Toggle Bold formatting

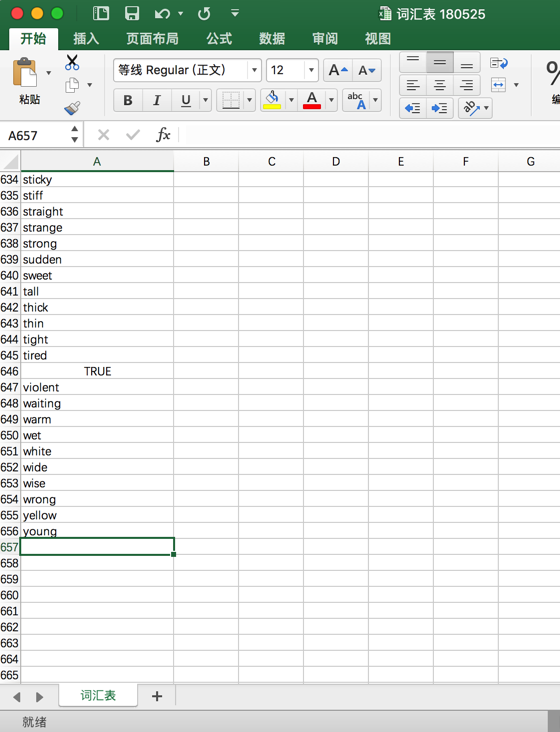[127, 100]
